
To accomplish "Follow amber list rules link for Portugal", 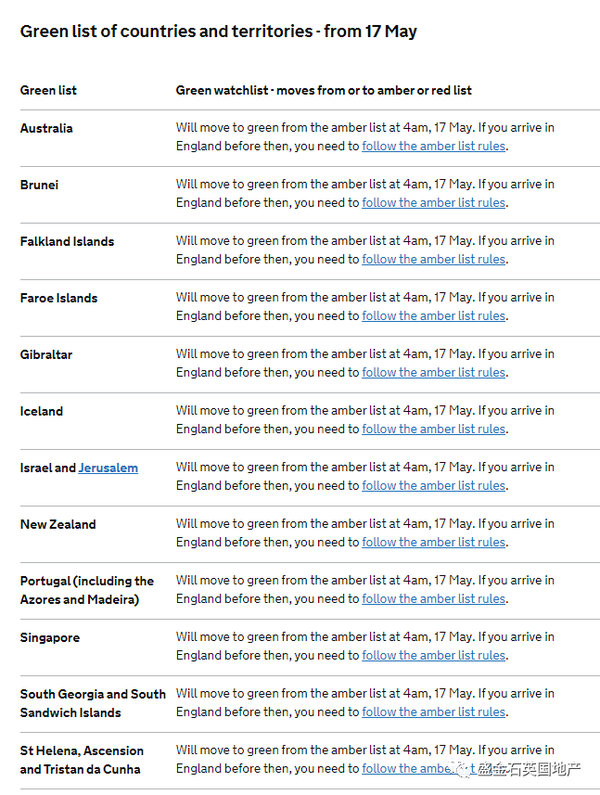I will click(x=434, y=599).
